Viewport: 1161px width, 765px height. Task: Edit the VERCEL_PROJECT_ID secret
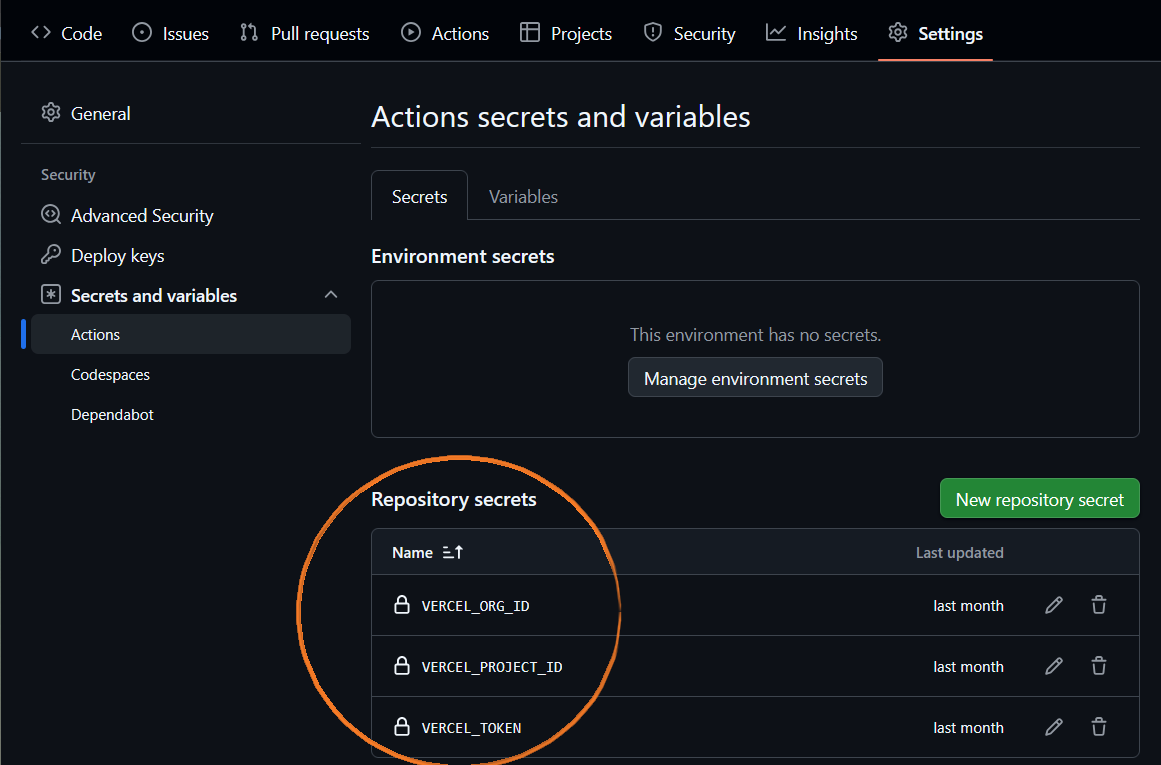point(1054,666)
